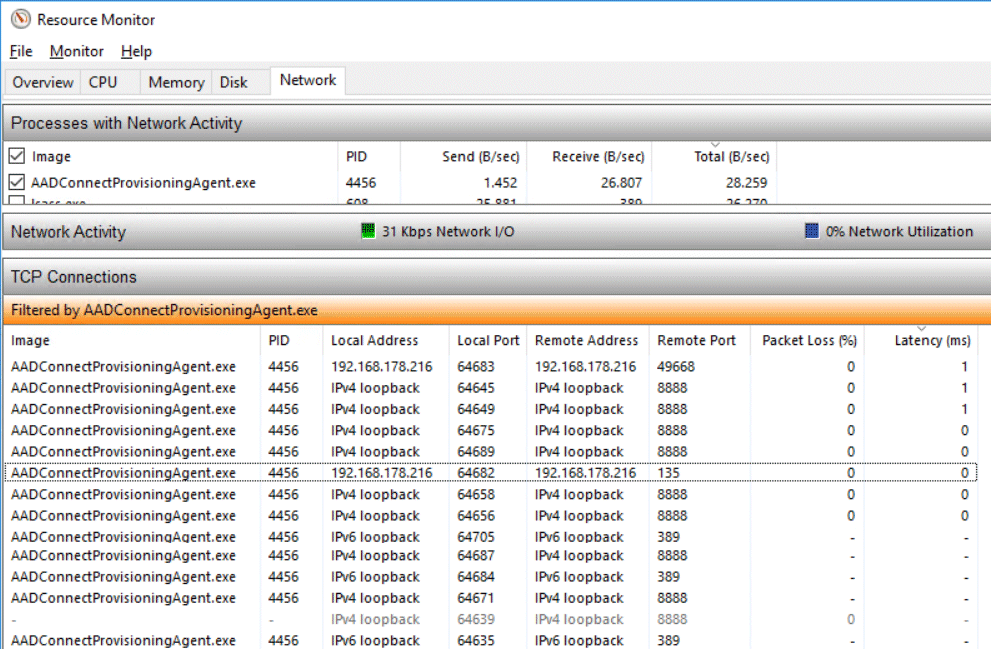Image resolution: width=991 pixels, height=649 pixels.
Task: Select the connection row with local port 64683
Action: coord(490,367)
